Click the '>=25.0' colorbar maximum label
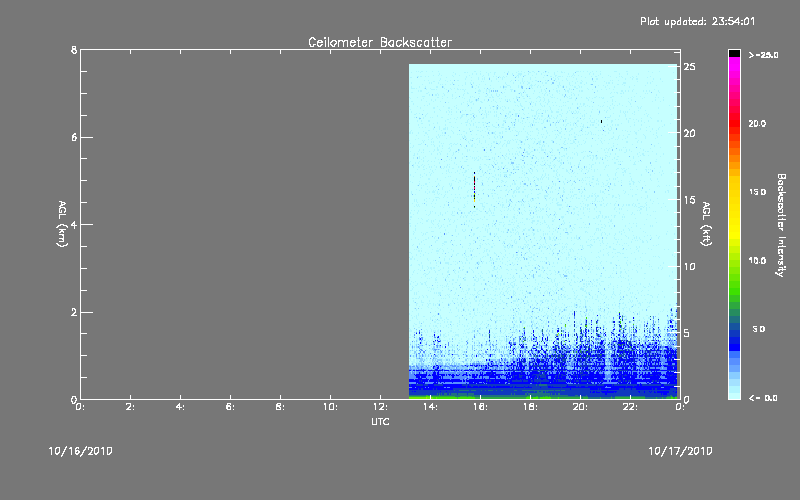The height and width of the screenshot is (500, 800). [763, 55]
